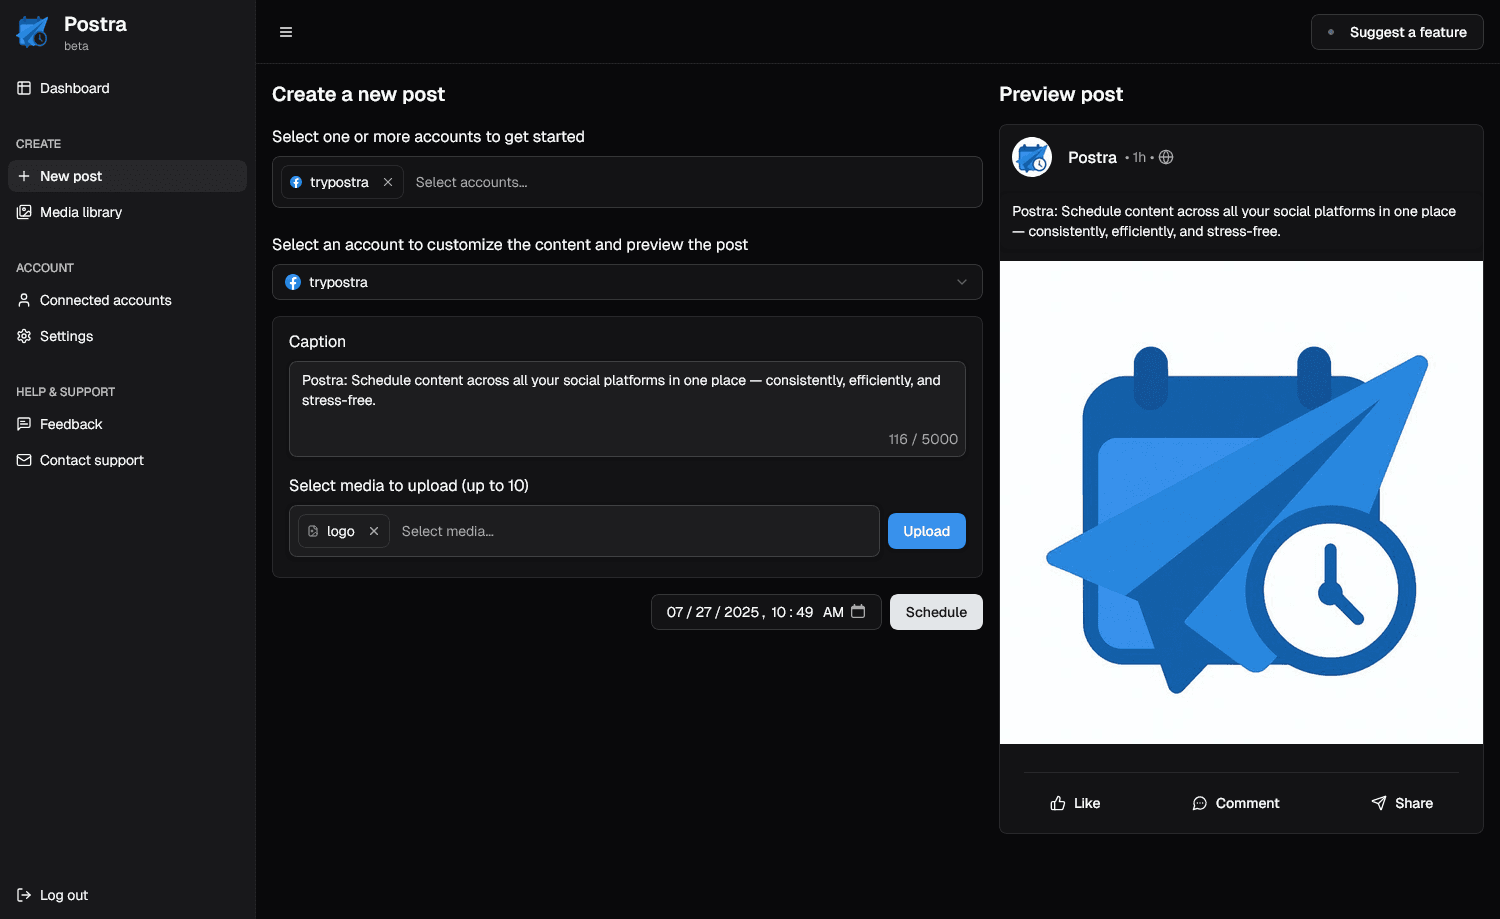Screen dimensions: 1500x919
Task: Remove the logo media chip
Action: (x=374, y=531)
